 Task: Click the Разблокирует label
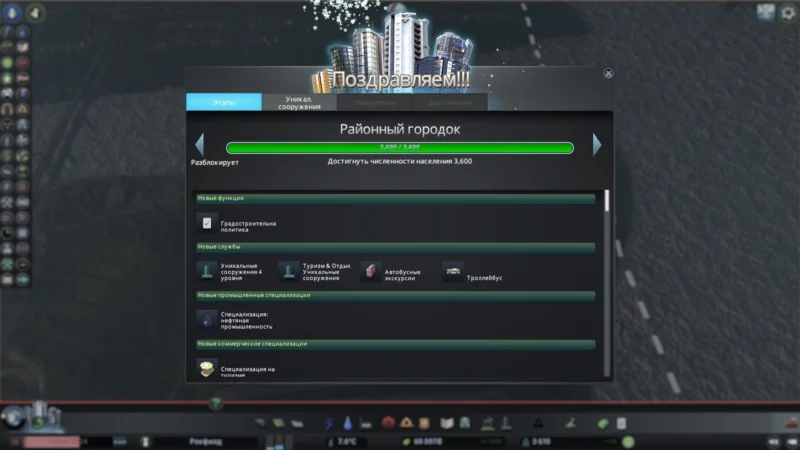[215, 163]
